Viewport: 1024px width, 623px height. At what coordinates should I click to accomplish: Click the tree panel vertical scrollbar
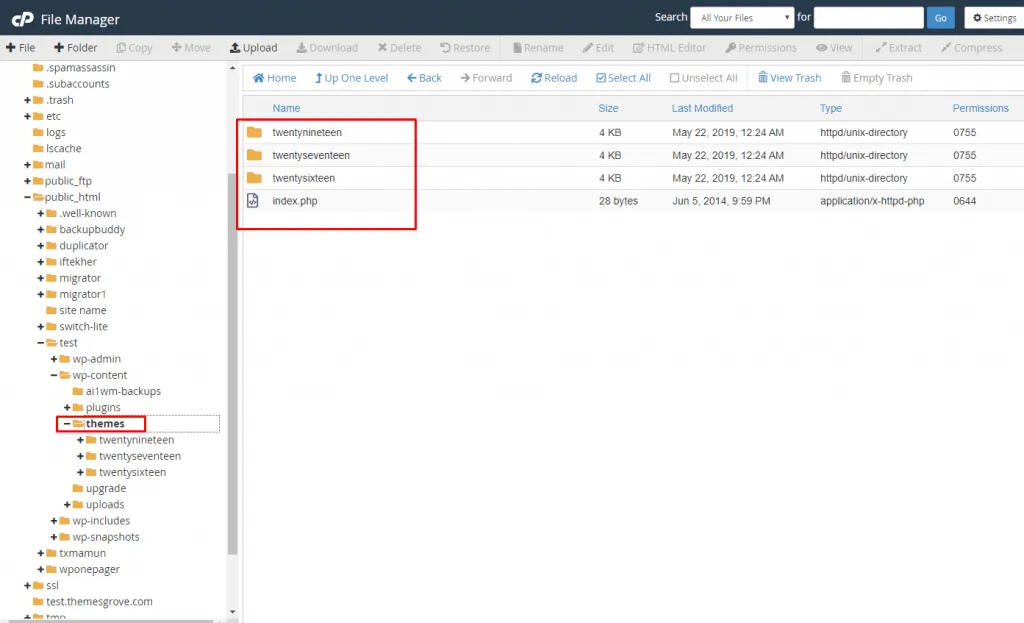tap(232, 364)
